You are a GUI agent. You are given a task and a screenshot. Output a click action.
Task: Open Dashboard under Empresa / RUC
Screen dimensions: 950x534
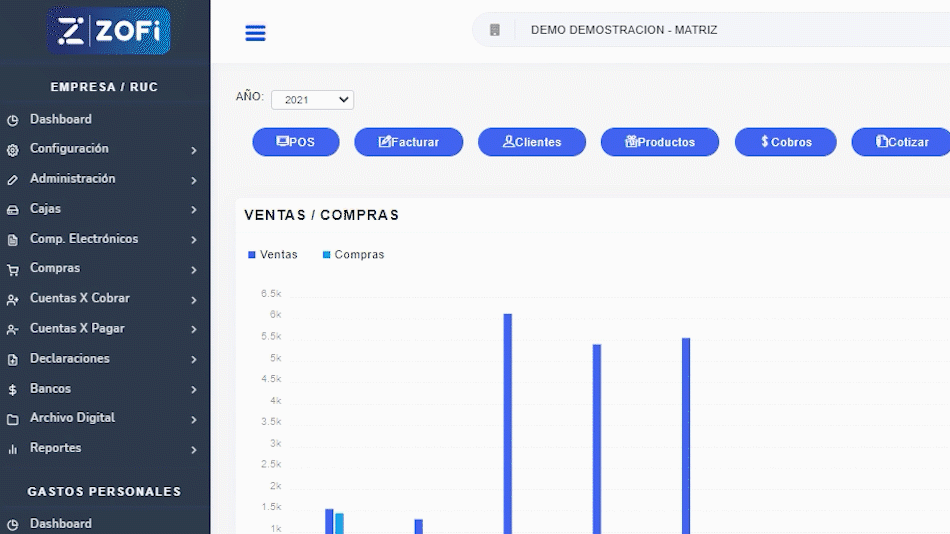60,119
